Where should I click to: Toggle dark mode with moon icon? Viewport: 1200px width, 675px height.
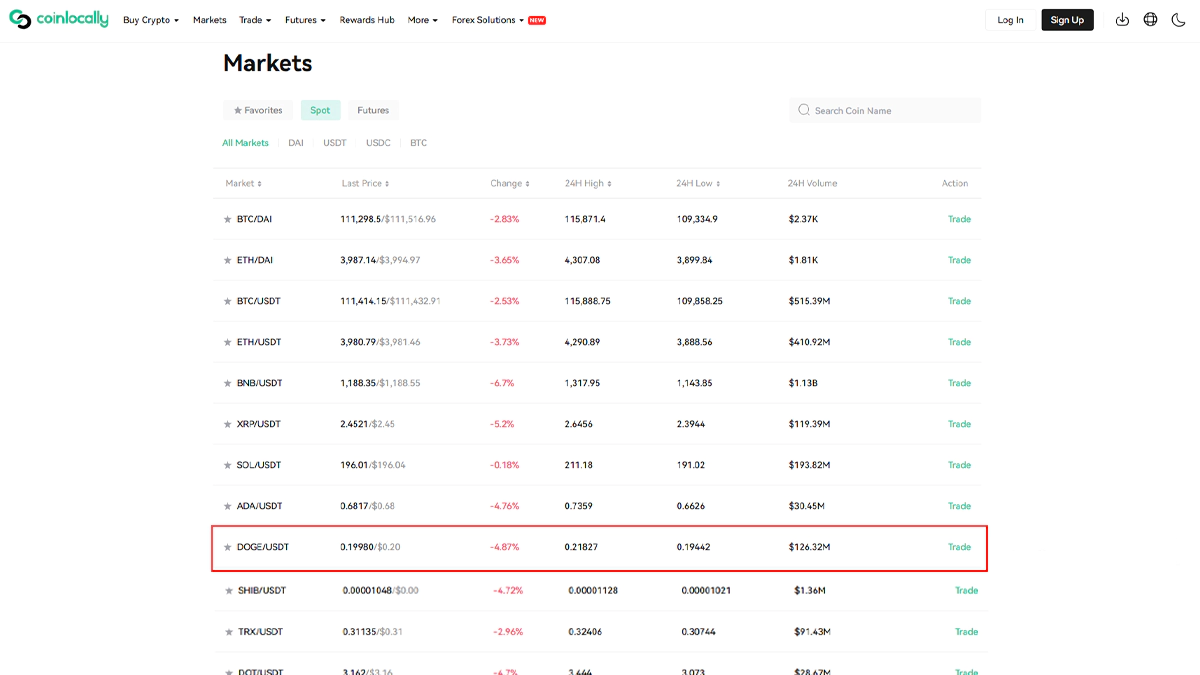(1178, 20)
